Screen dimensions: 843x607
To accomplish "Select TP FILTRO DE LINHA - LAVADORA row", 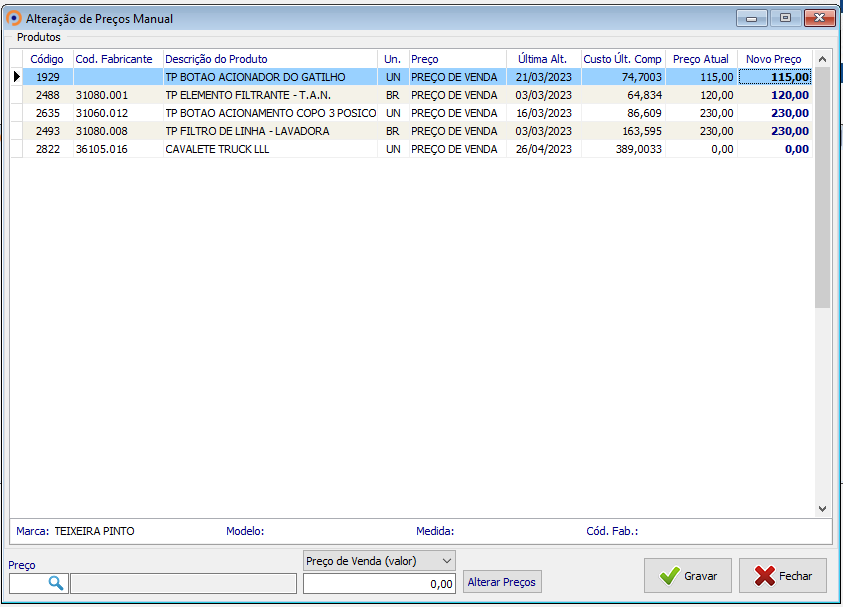I will [247, 131].
